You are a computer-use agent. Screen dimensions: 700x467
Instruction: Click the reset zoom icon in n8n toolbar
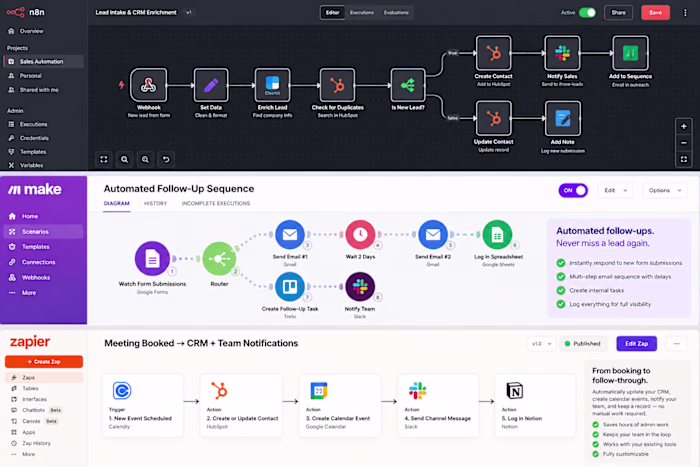[166, 159]
